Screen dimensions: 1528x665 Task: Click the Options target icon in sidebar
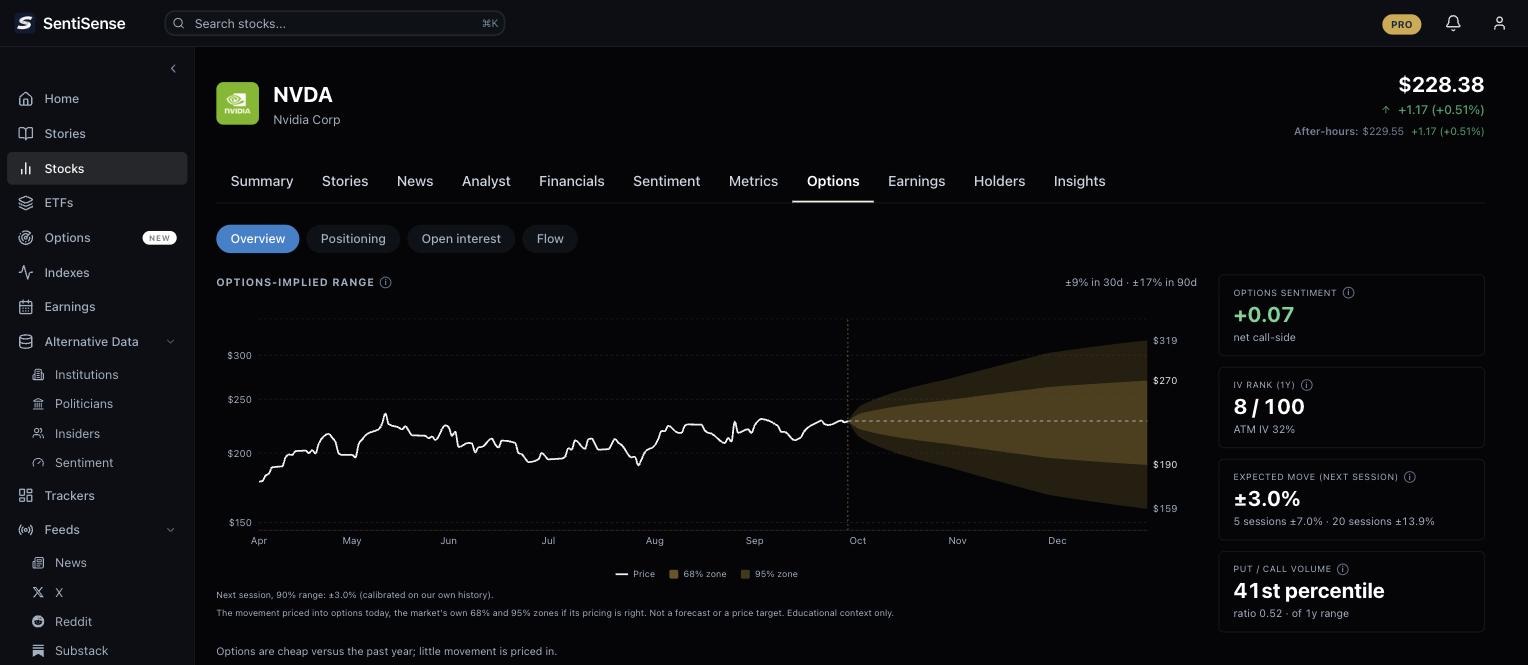coord(26,238)
